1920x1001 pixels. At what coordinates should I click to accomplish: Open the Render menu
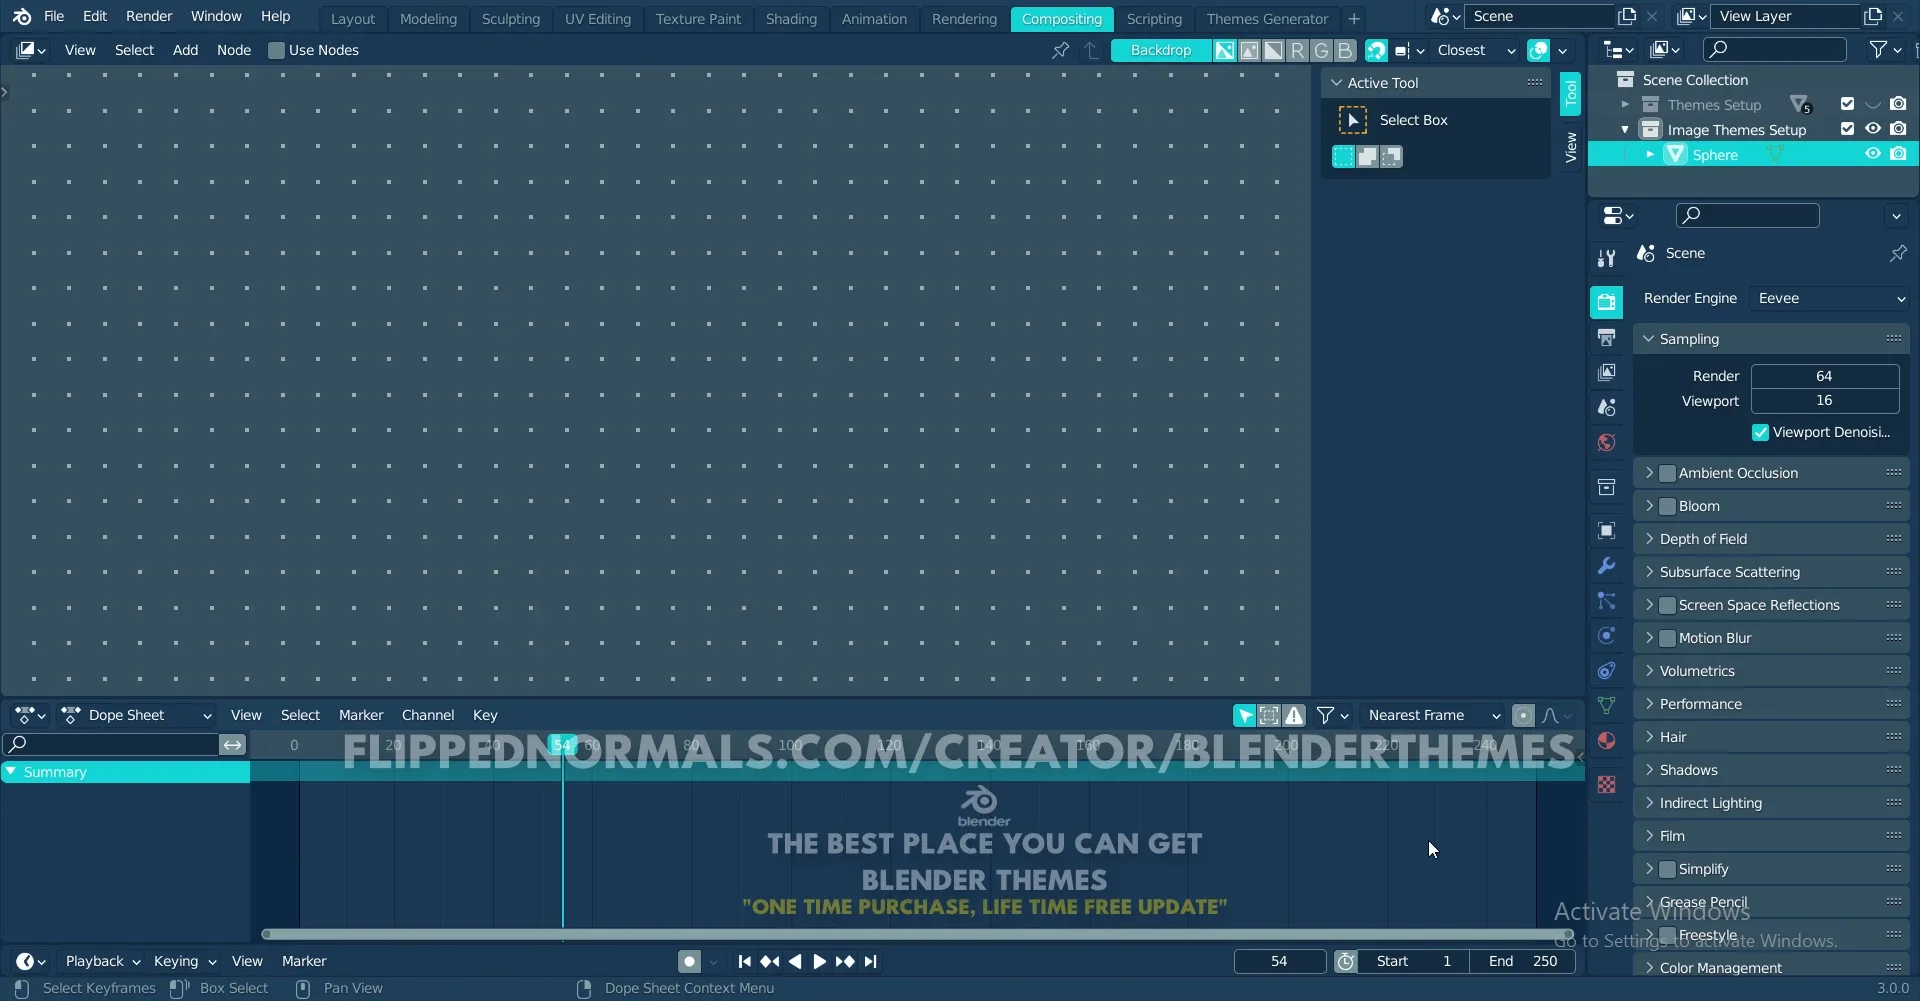click(149, 16)
